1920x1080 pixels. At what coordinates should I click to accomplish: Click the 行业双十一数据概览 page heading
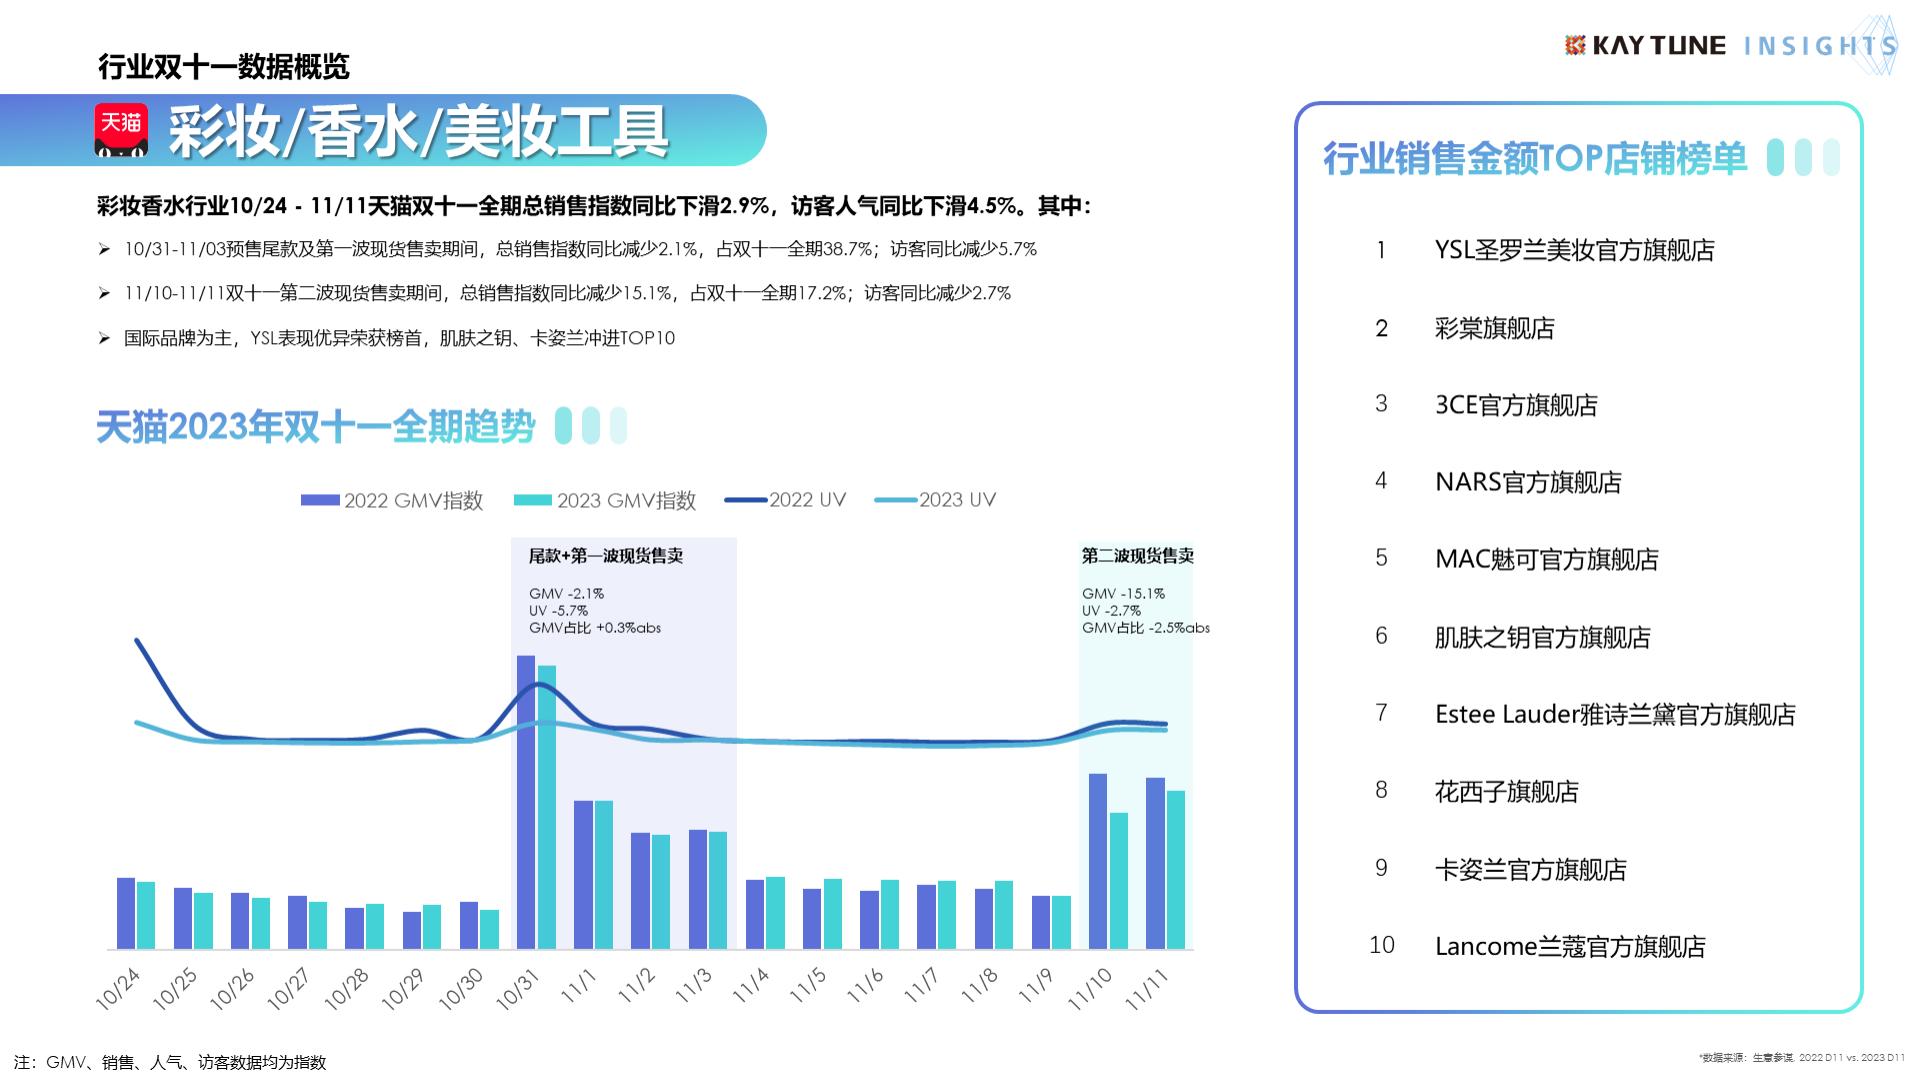tap(224, 67)
